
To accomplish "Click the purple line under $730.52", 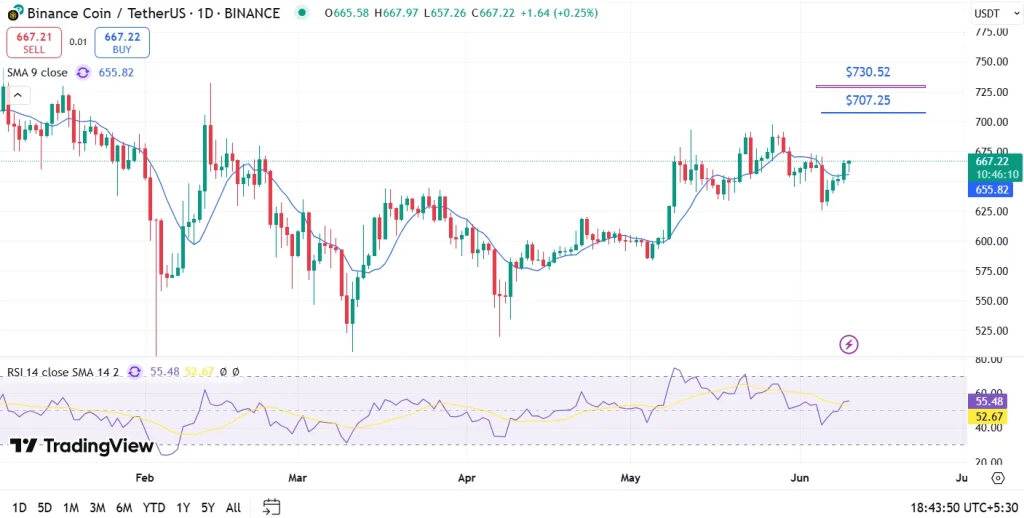I will [x=871, y=86].
